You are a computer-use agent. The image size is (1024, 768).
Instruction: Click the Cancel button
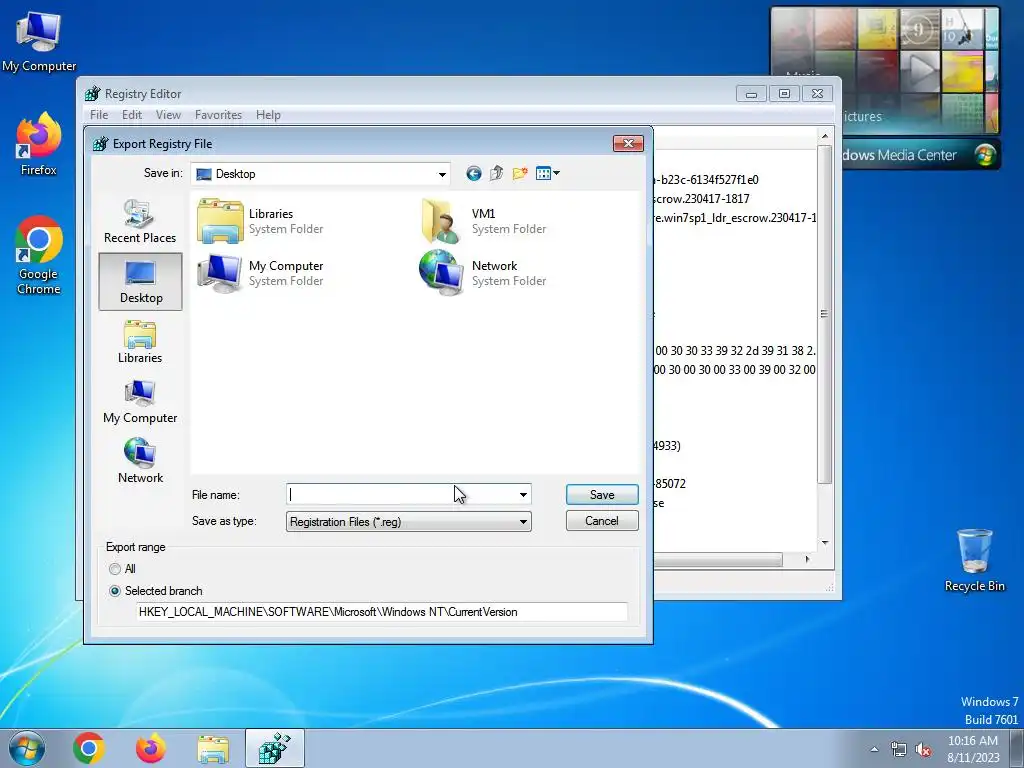pyautogui.click(x=602, y=520)
